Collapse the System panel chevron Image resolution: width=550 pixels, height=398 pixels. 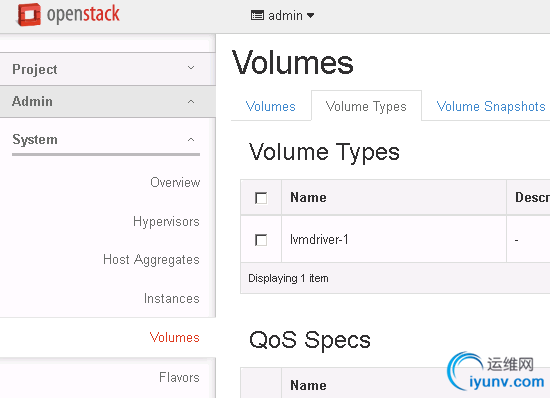(x=191, y=140)
